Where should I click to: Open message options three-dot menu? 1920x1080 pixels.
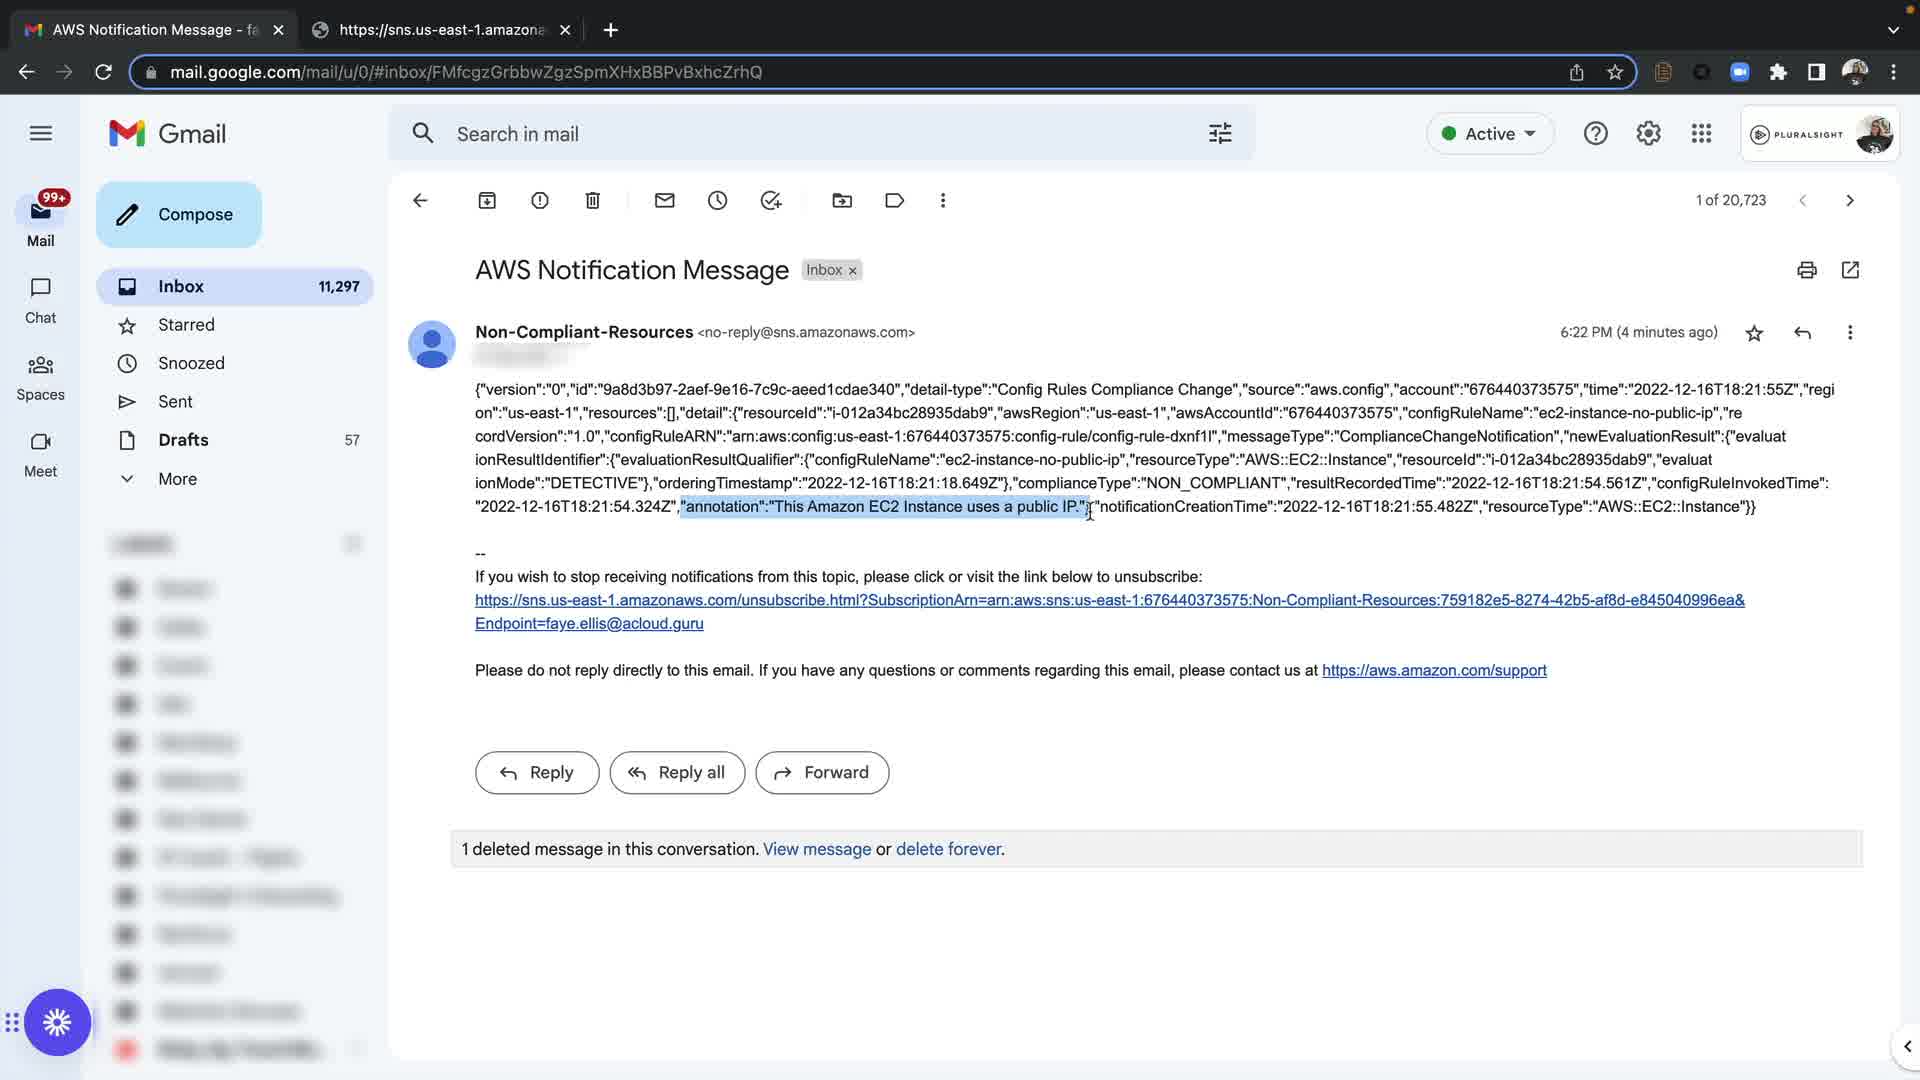click(1850, 333)
